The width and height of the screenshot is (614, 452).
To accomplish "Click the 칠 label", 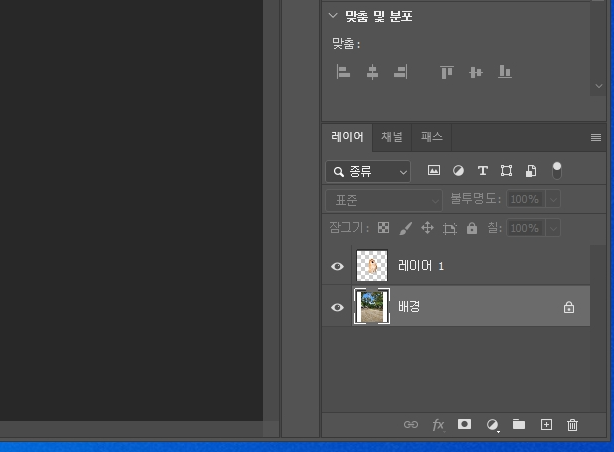I will pos(494,228).
